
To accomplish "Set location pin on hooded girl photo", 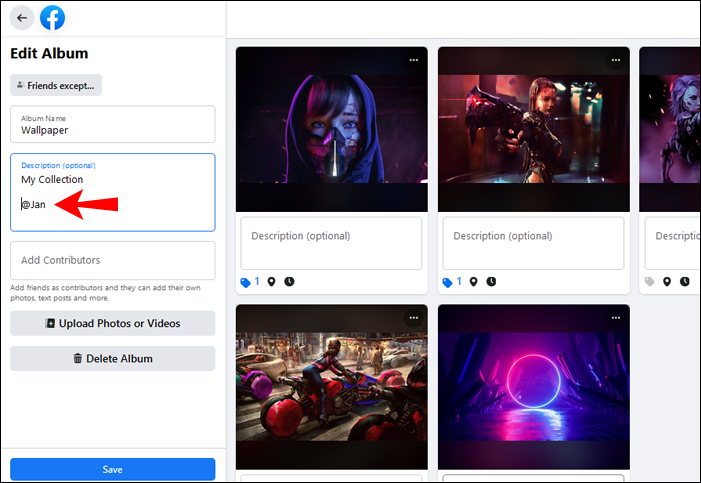I will point(271,282).
